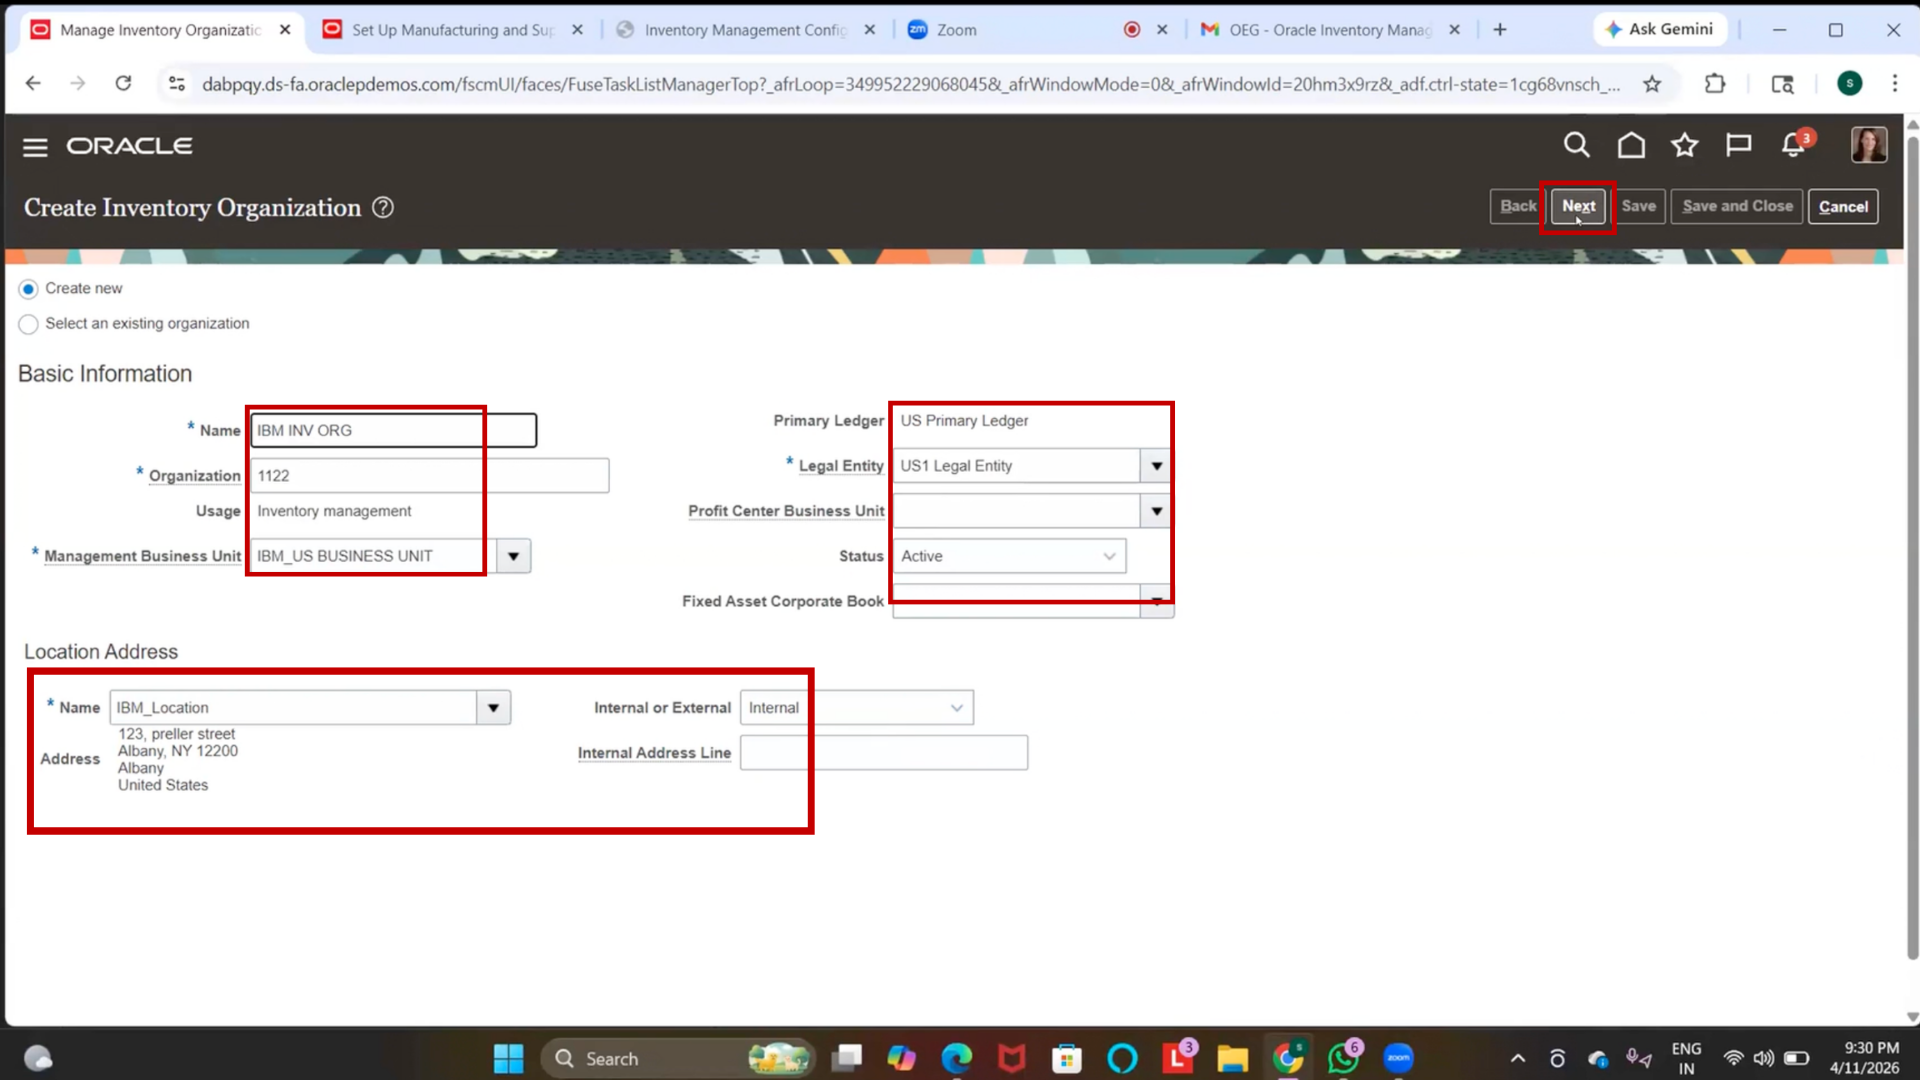This screenshot has width=1920, height=1080.
Task: Open File Explorer from taskbar
Action: (x=1232, y=1058)
